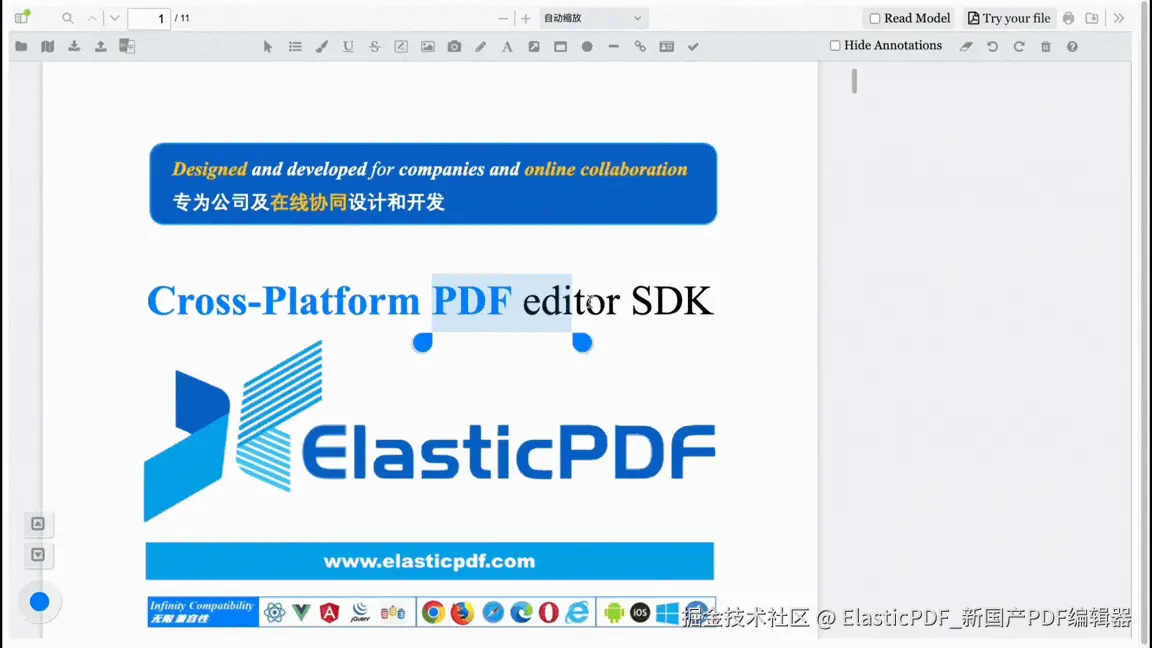The height and width of the screenshot is (648, 1152).
Task: Click the left blue selection handle
Action: tap(422, 342)
